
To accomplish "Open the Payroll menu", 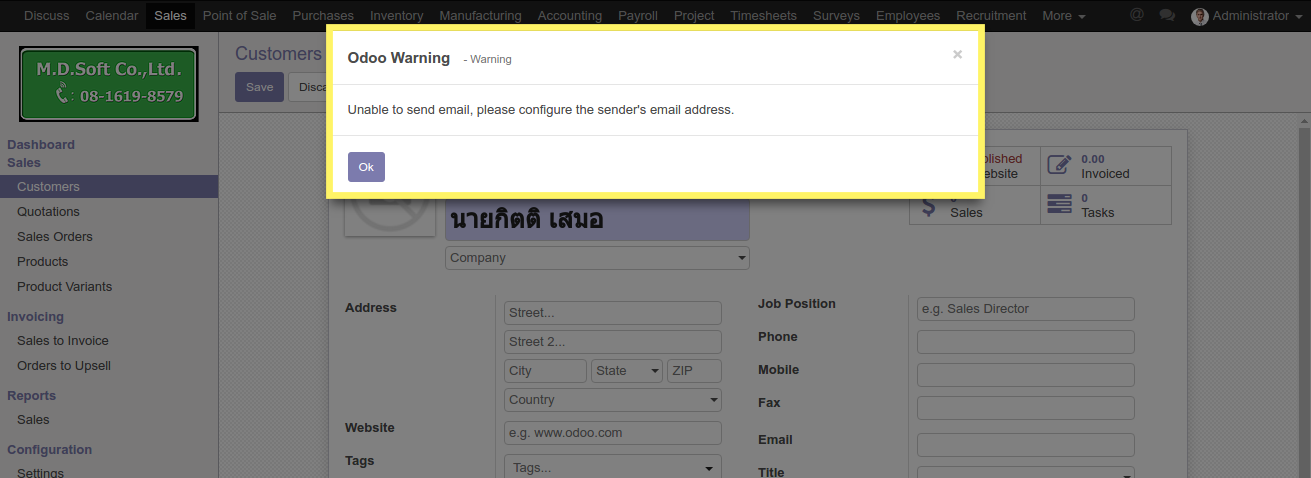I will [638, 16].
